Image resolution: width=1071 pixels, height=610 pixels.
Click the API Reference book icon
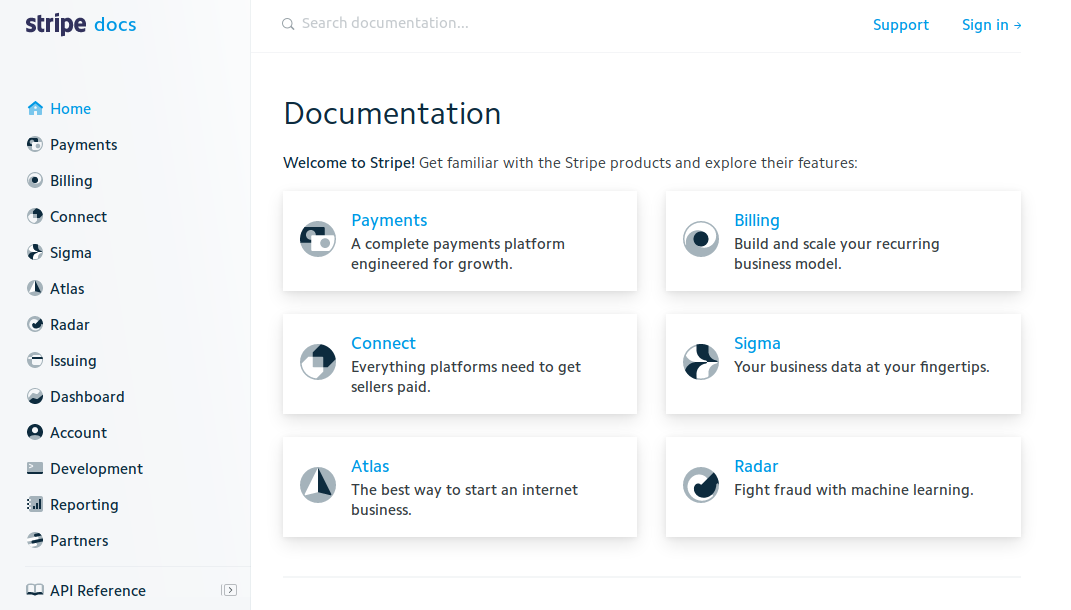point(35,590)
